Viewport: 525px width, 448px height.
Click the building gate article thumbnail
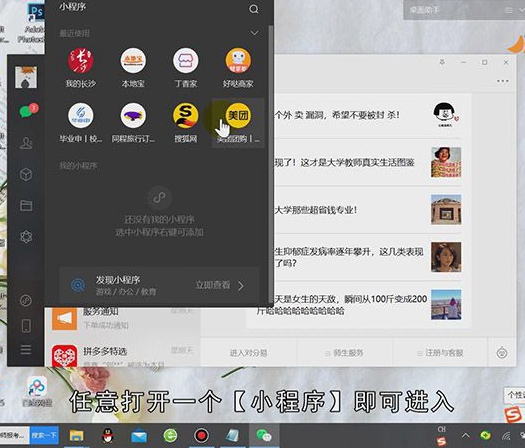(x=446, y=210)
